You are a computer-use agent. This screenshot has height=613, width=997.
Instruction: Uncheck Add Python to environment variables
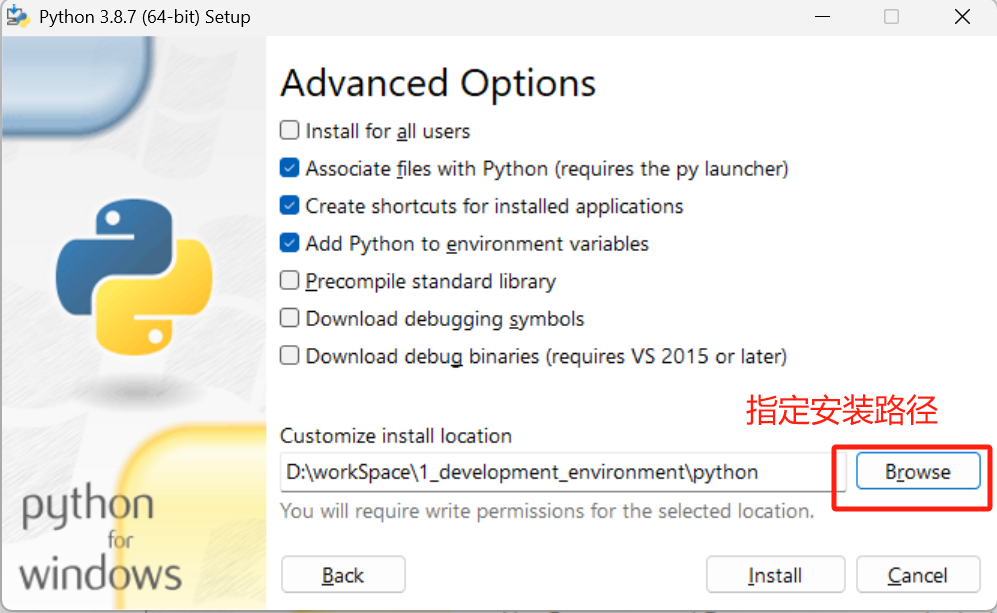pos(289,244)
